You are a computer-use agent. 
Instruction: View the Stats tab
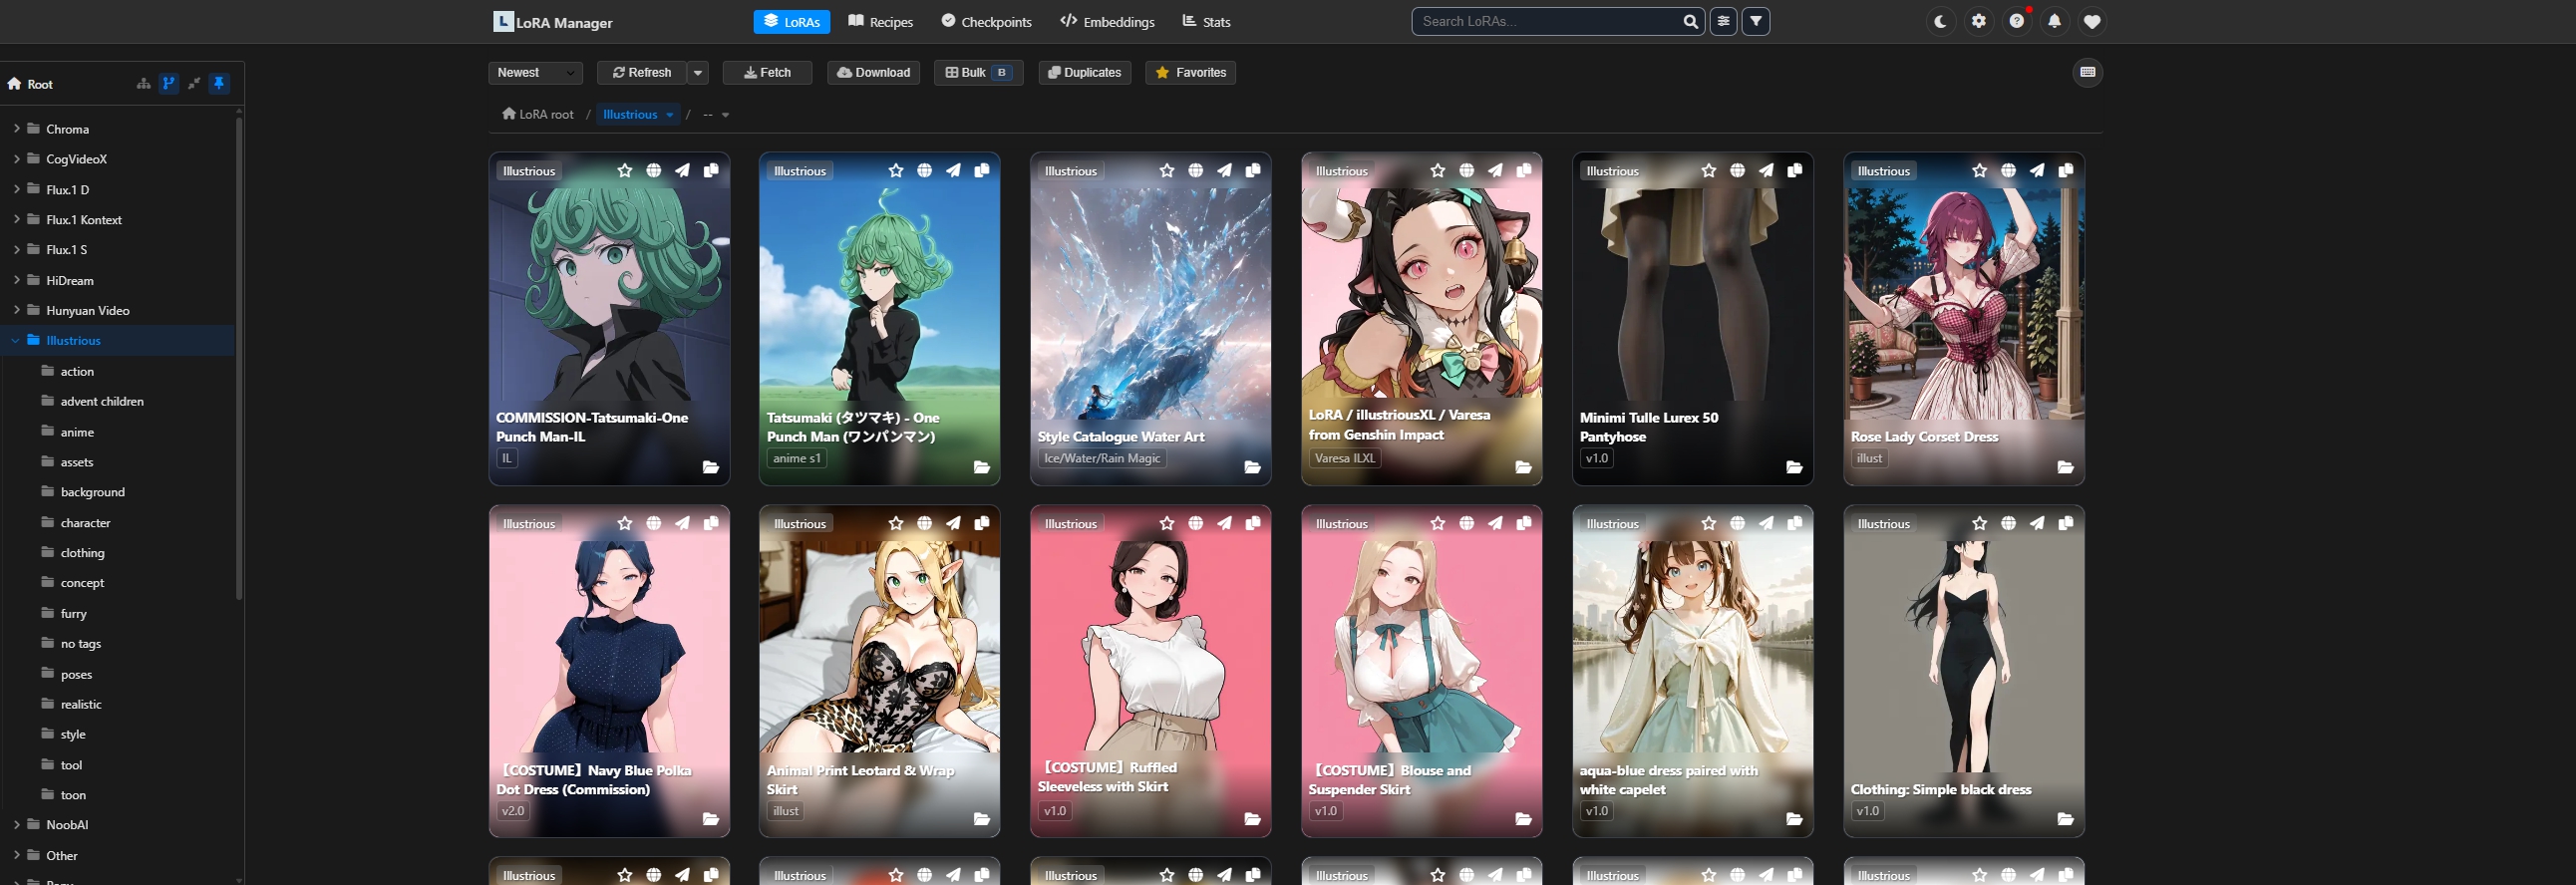(1207, 21)
